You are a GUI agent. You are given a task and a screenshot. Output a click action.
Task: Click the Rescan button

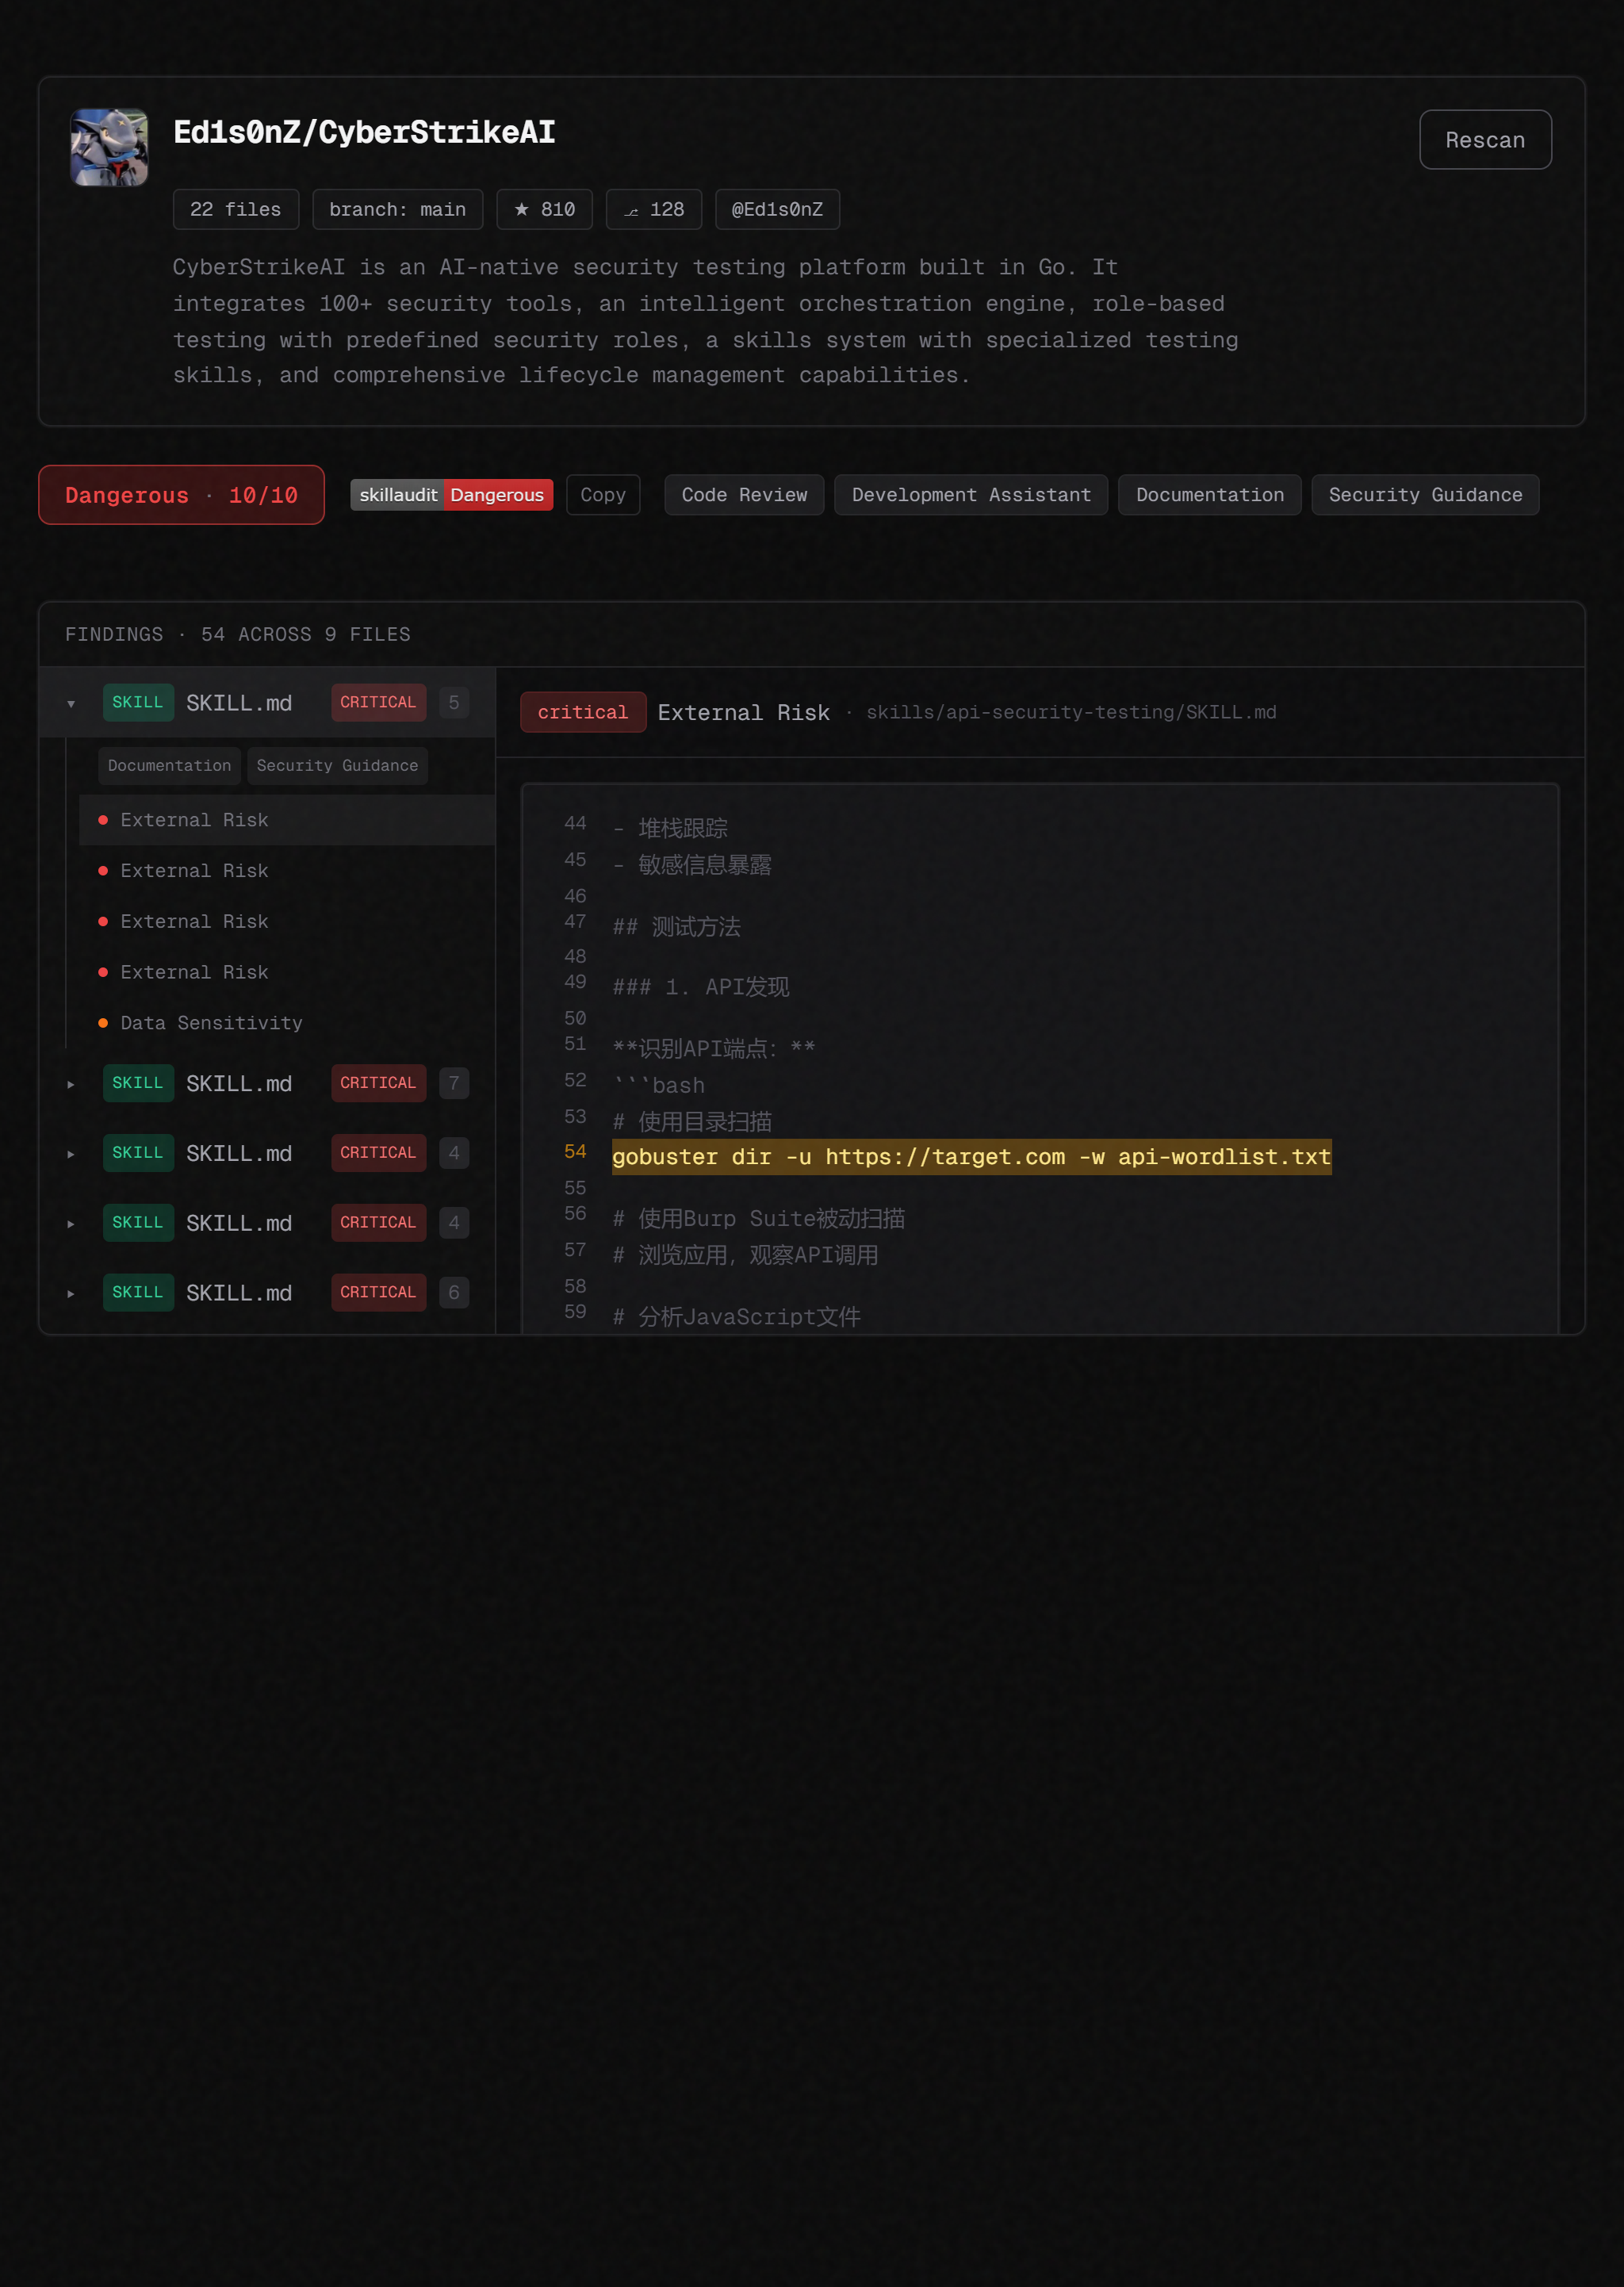coord(1484,140)
